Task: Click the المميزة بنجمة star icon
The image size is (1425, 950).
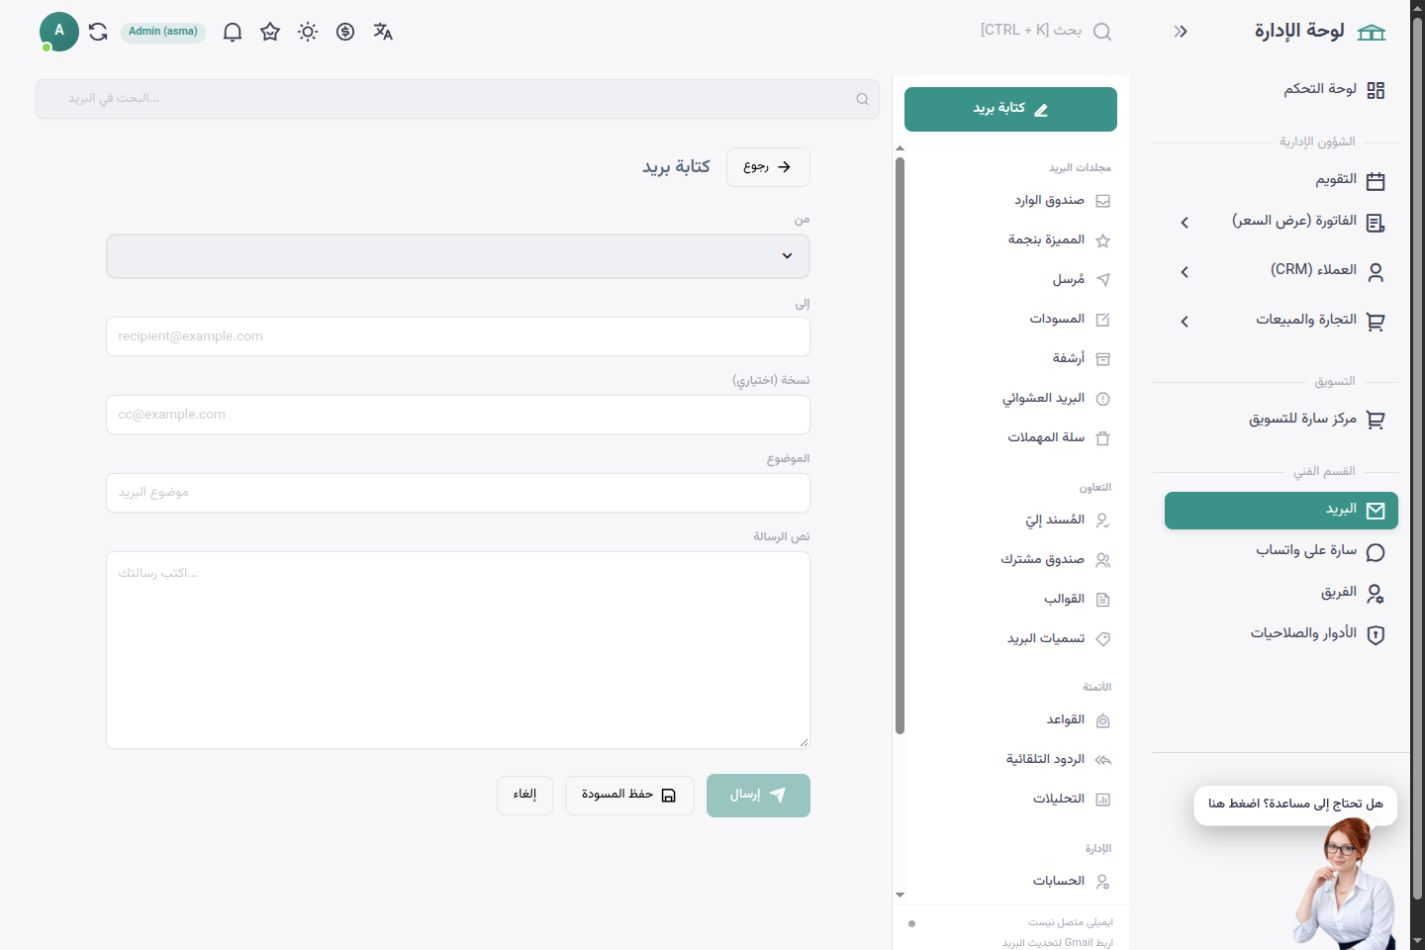Action: pyautogui.click(x=1103, y=240)
